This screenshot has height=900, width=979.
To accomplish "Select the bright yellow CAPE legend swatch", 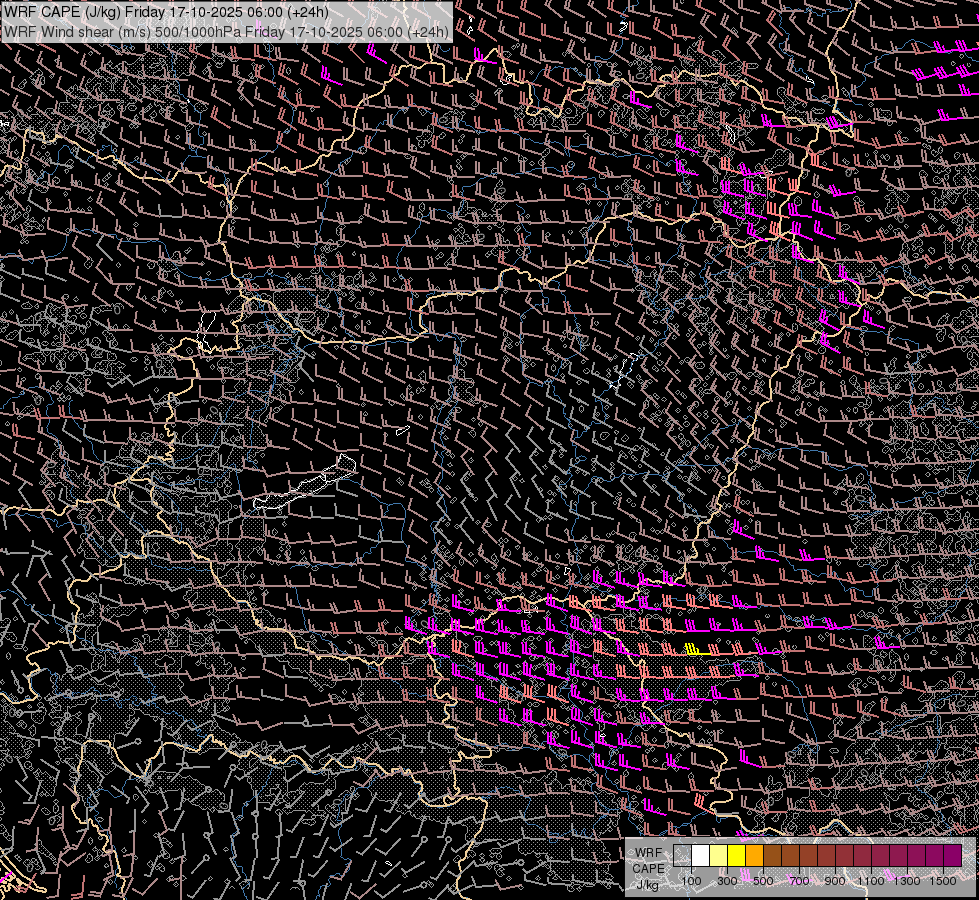I will (737, 855).
